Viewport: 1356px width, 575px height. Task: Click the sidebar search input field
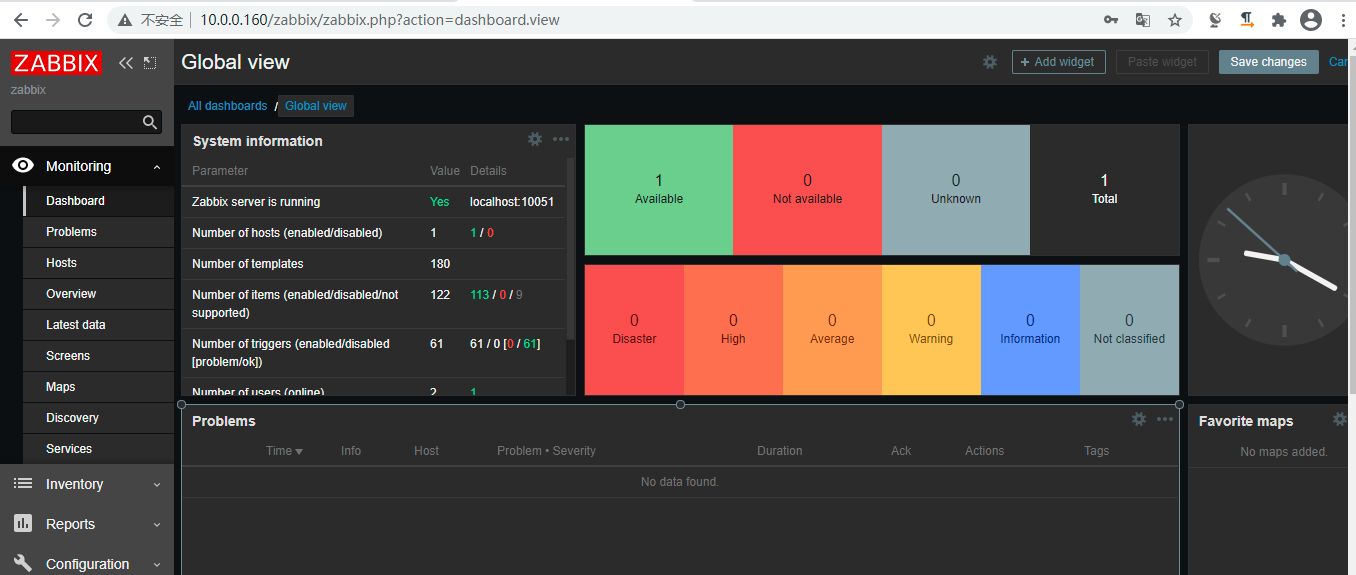[x=77, y=122]
